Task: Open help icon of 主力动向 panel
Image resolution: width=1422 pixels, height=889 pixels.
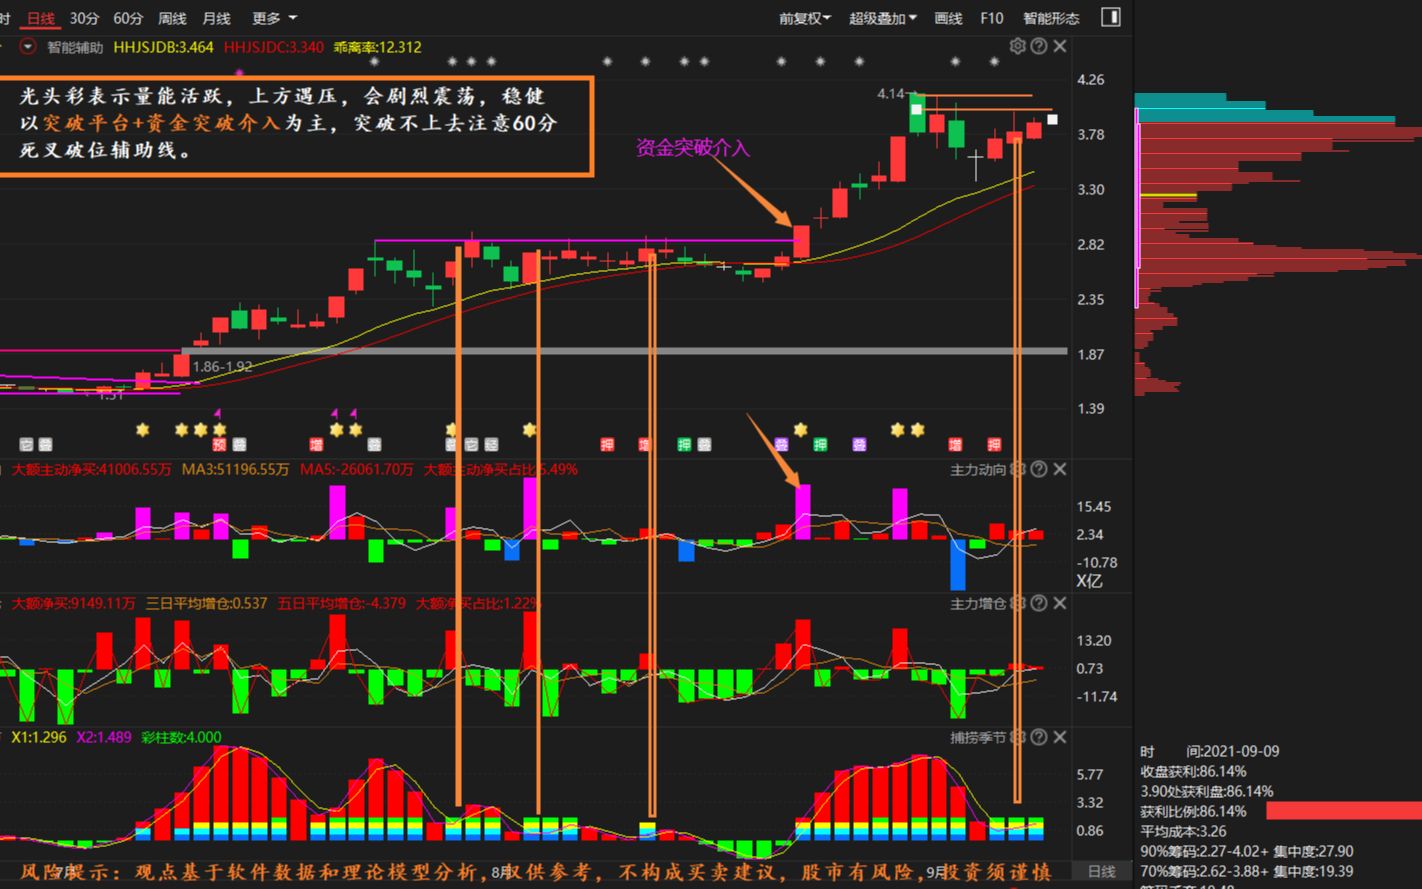Action: tap(1039, 469)
